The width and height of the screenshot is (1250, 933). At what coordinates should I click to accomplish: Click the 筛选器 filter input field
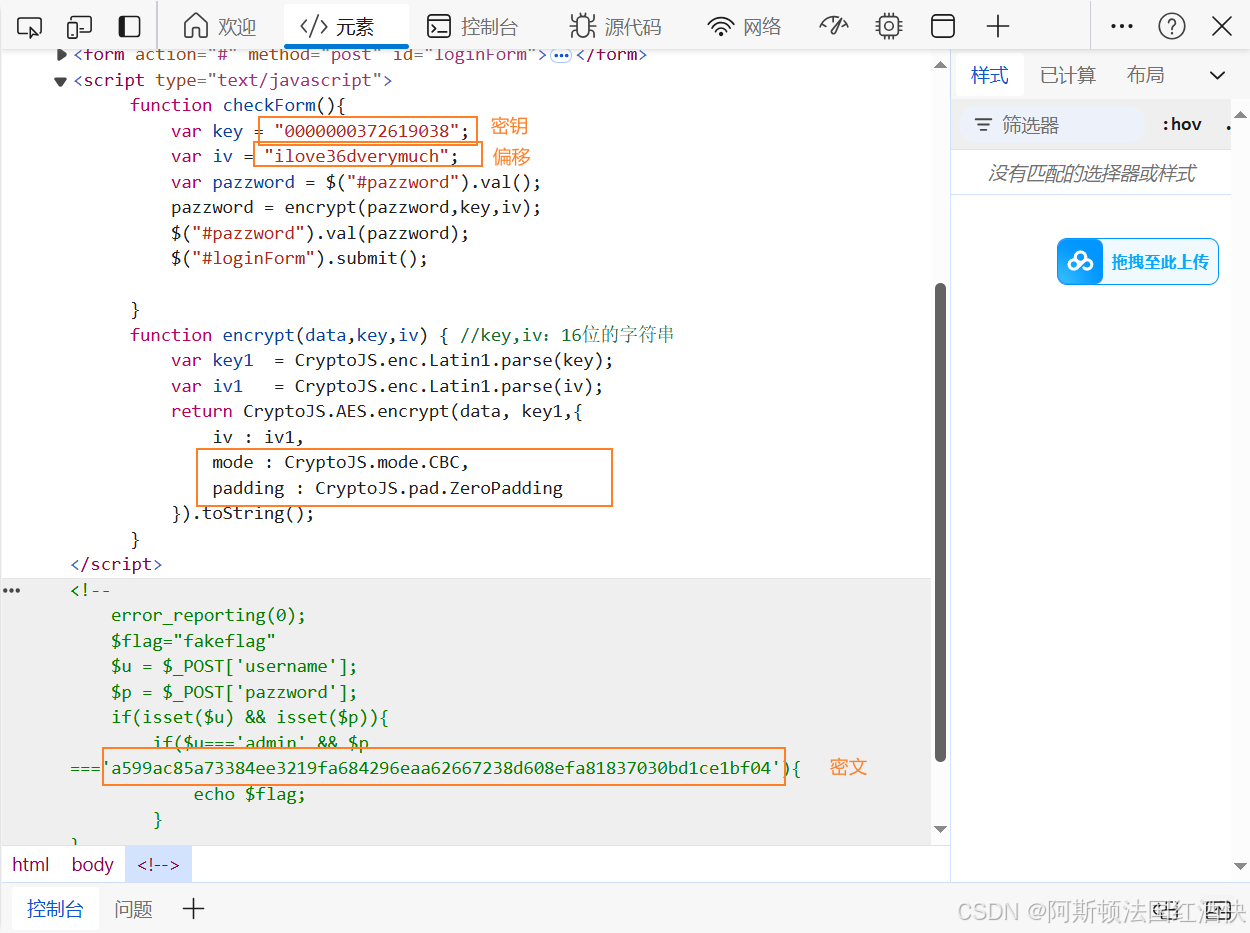(1052, 125)
